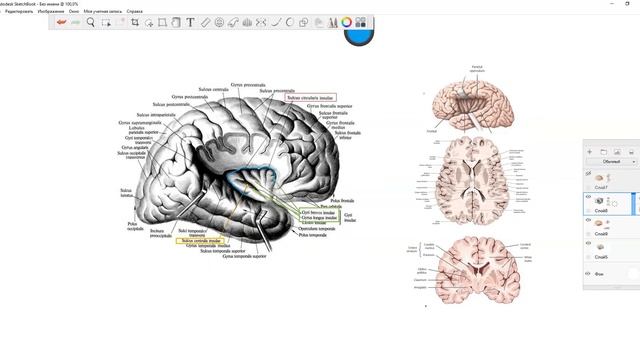
Task: Enable Predictive Stroke
Action: point(289,22)
